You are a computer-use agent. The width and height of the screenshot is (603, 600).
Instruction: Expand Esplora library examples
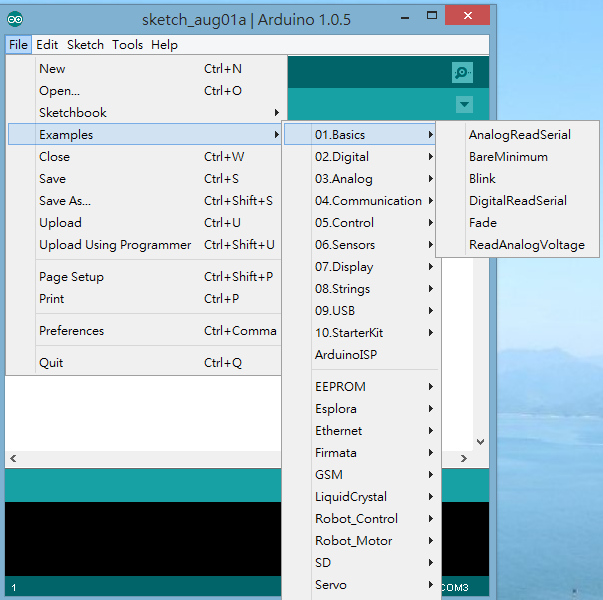pyautogui.click(x=361, y=408)
